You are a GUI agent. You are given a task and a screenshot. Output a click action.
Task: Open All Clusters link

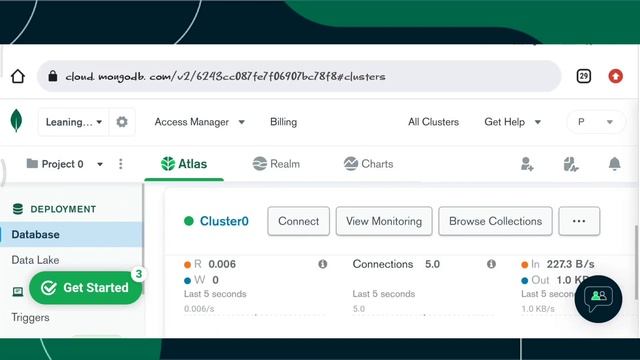[x=433, y=122]
